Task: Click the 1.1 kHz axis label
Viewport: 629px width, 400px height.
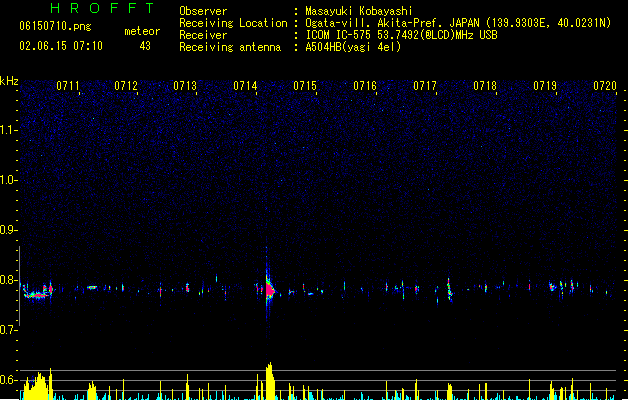Action: 8,130
